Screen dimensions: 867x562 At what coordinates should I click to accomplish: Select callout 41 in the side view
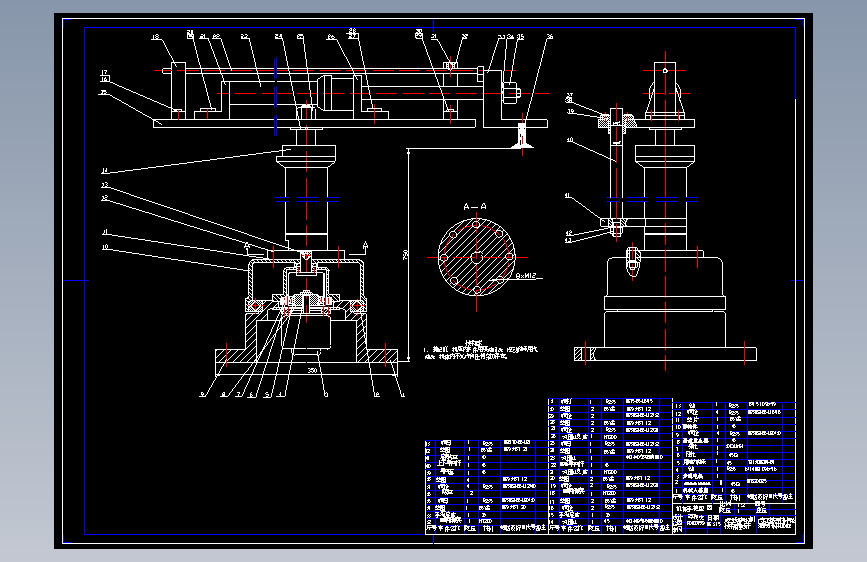(x=568, y=195)
